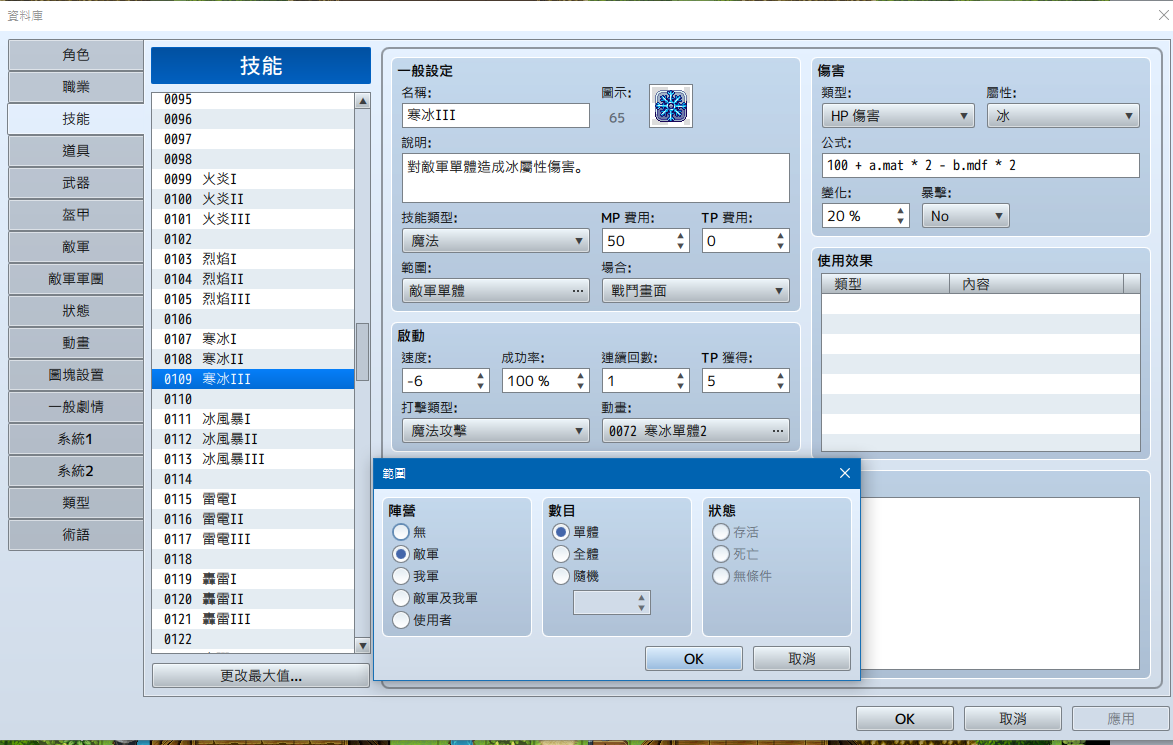Cancel the 範圍 dialog with 取消
Viewport: 1173px width, 745px height.
point(801,658)
